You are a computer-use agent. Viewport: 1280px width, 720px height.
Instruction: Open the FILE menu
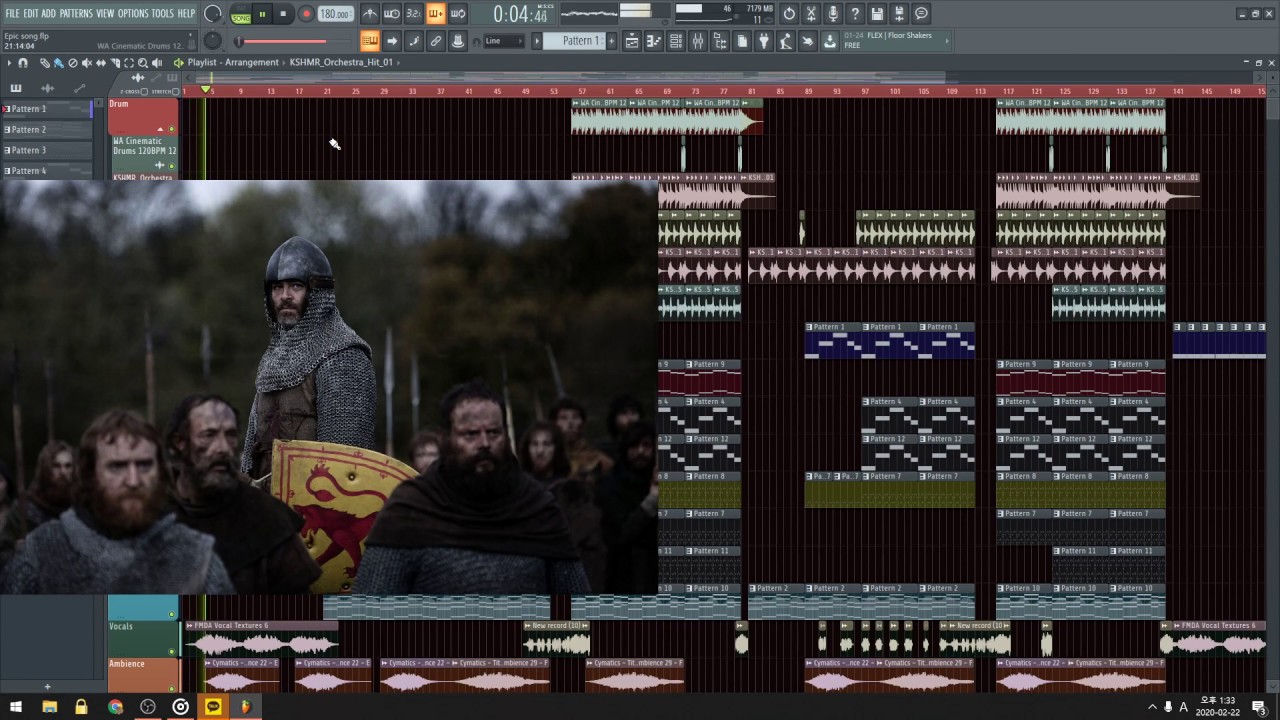pyautogui.click(x=12, y=14)
